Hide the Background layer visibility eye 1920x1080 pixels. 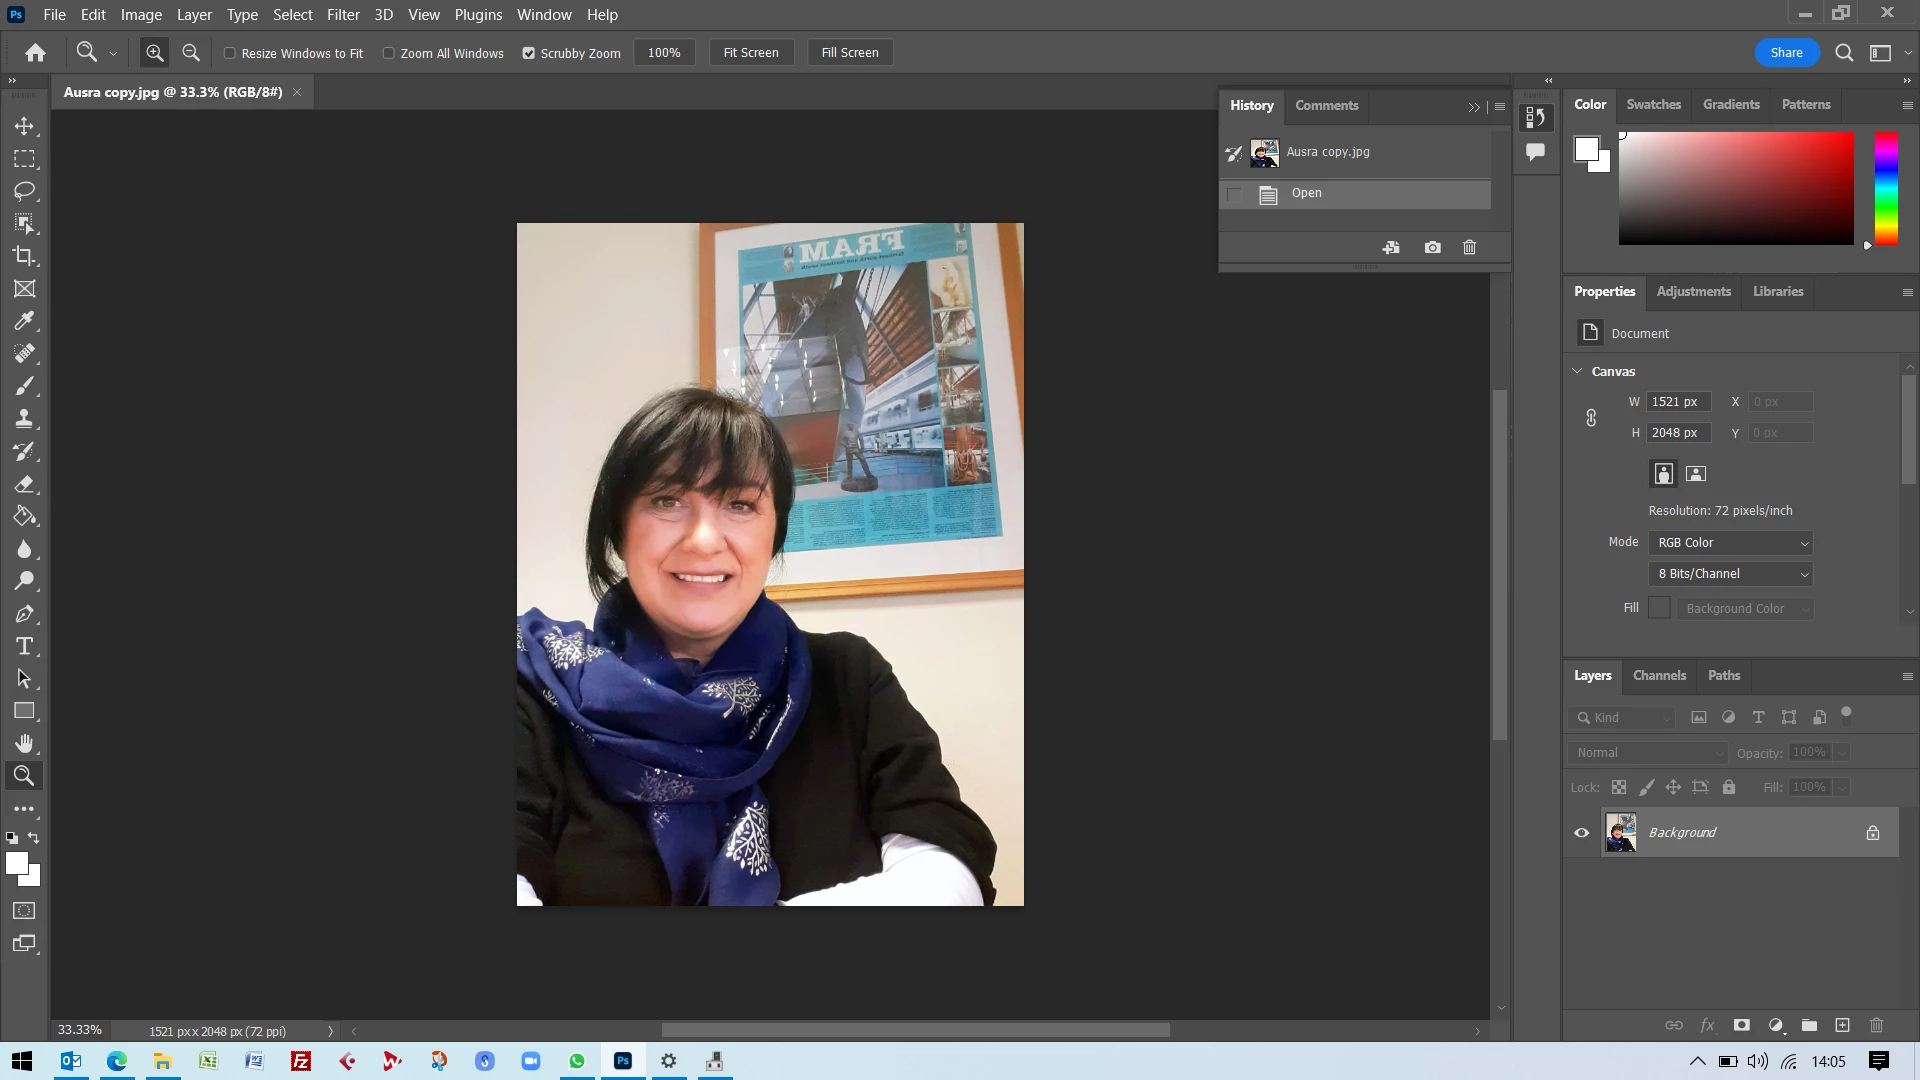pyautogui.click(x=1581, y=832)
